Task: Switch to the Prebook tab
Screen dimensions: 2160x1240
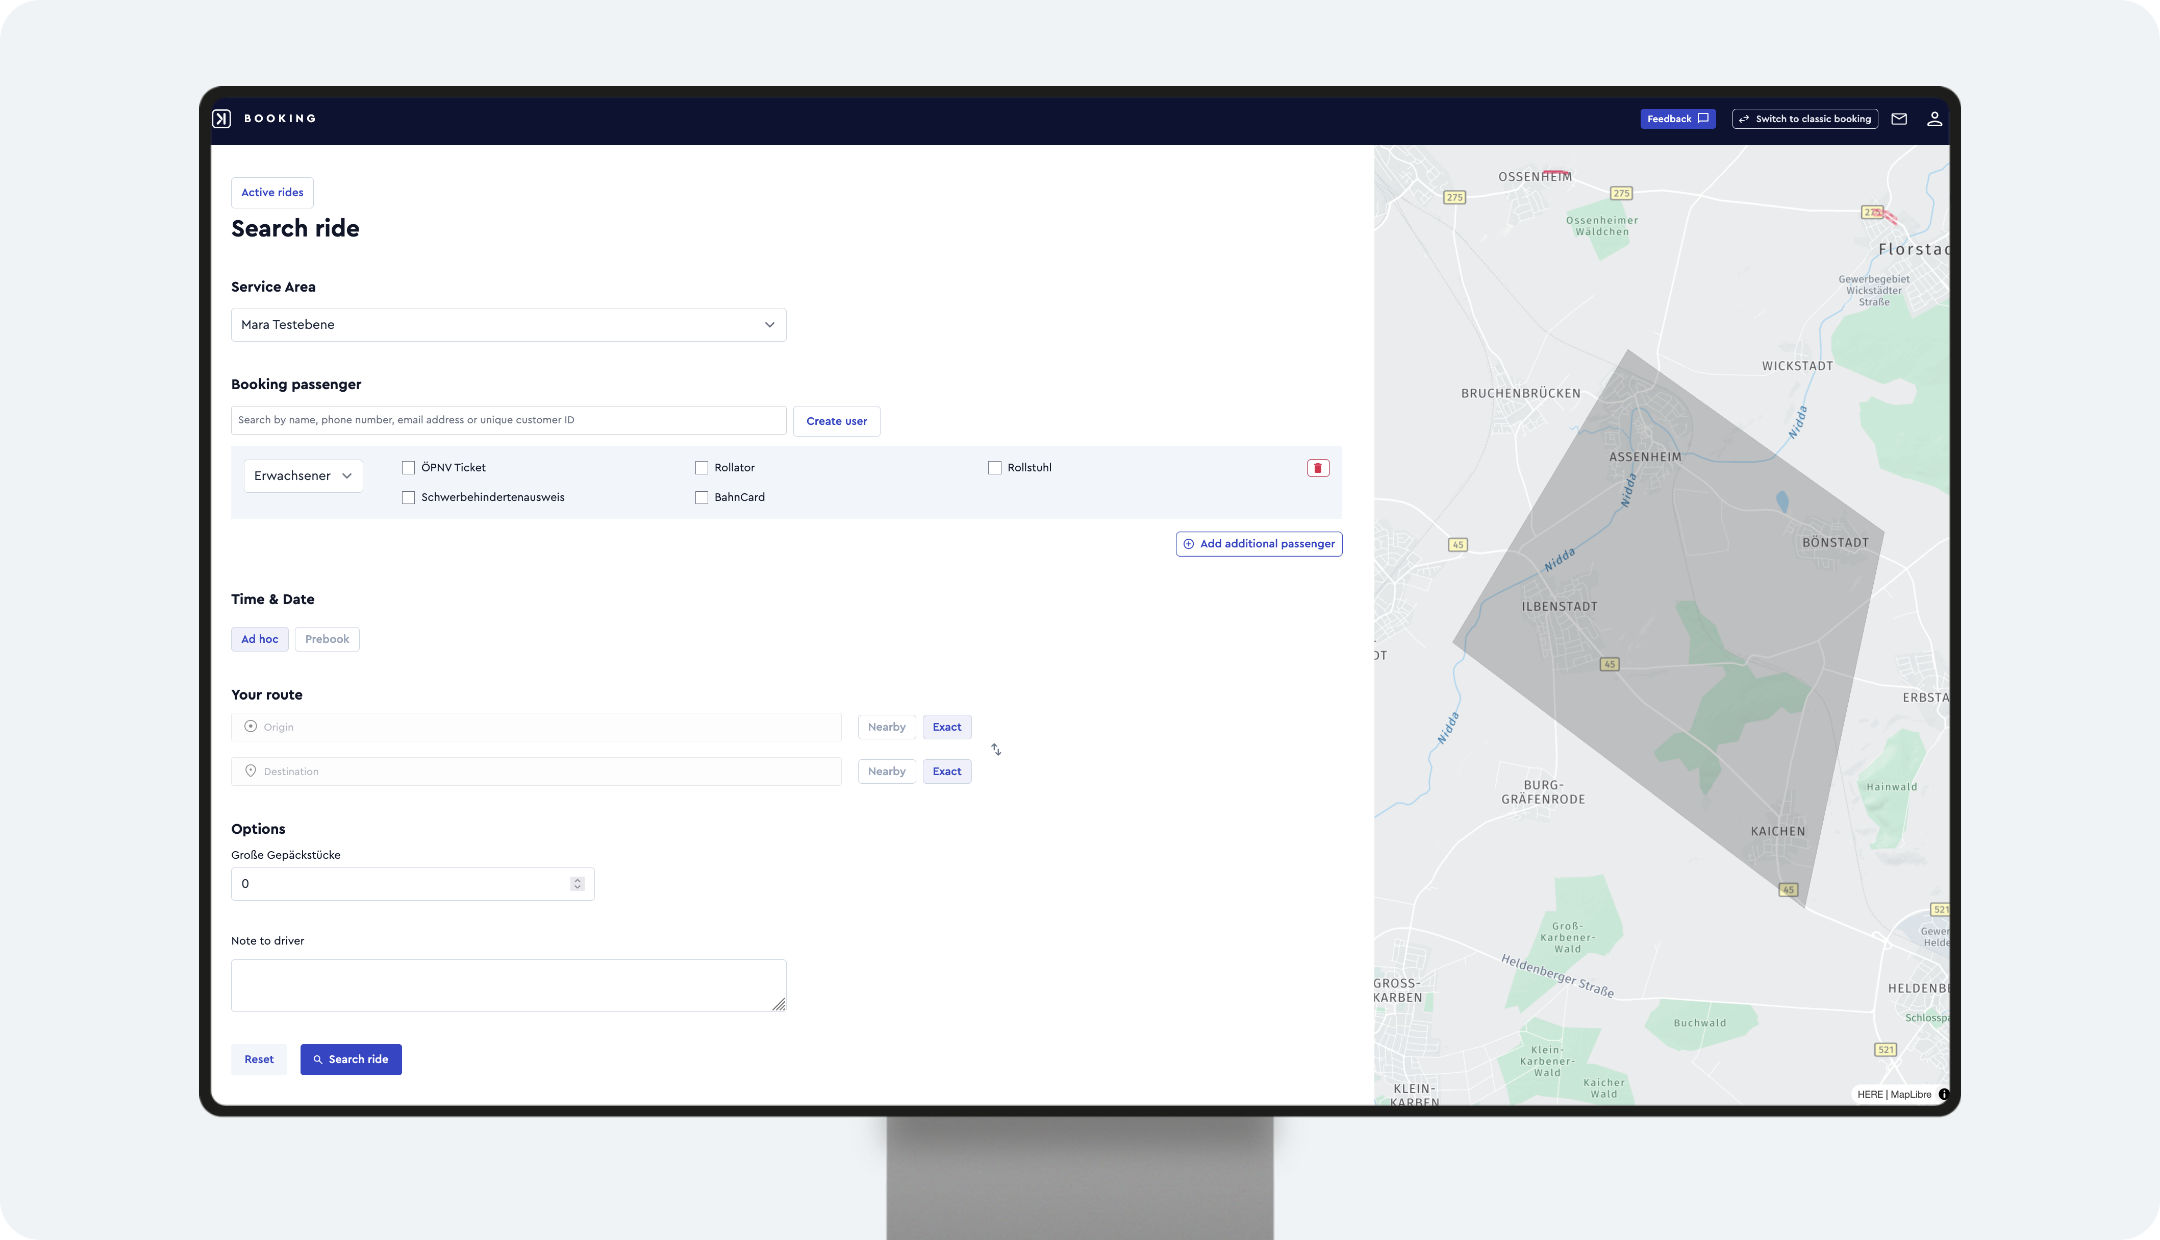Action: click(x=327, y=639)
